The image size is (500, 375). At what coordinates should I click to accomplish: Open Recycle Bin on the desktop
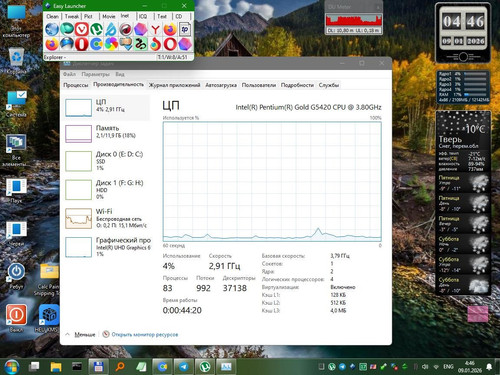[x=16, y=61]
